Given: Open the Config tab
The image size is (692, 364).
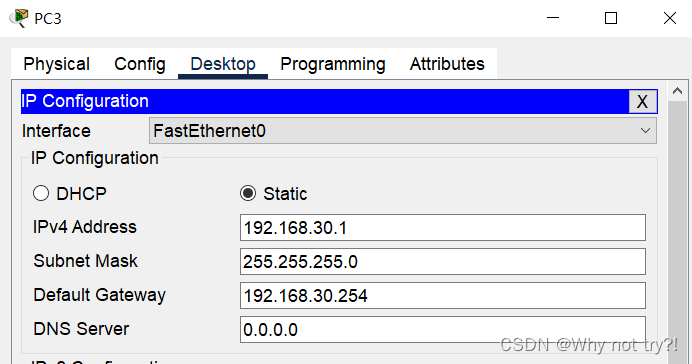Looking at the screenshot, I should [140, 64].
